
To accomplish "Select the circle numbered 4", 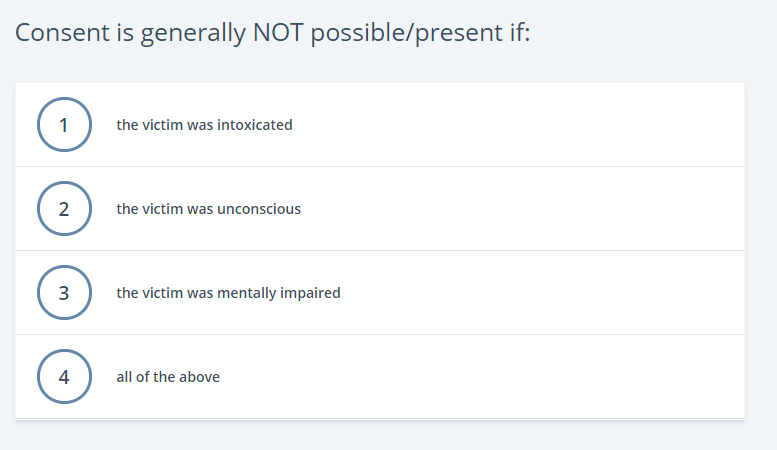I will click(64, 377).
